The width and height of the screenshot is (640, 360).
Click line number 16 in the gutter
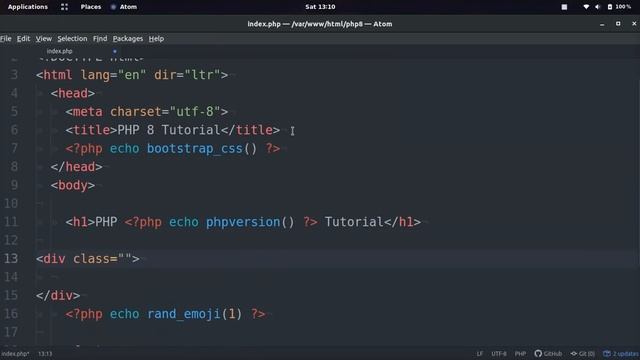pyautogui.click(x=11, y=313)
